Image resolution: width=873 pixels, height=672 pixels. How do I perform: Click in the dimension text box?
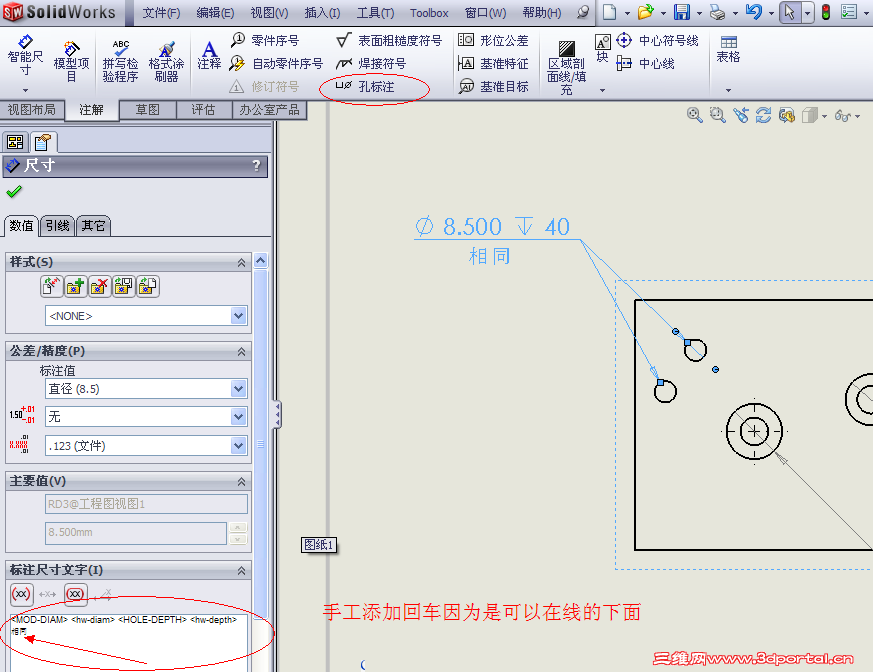coord(129,642)
